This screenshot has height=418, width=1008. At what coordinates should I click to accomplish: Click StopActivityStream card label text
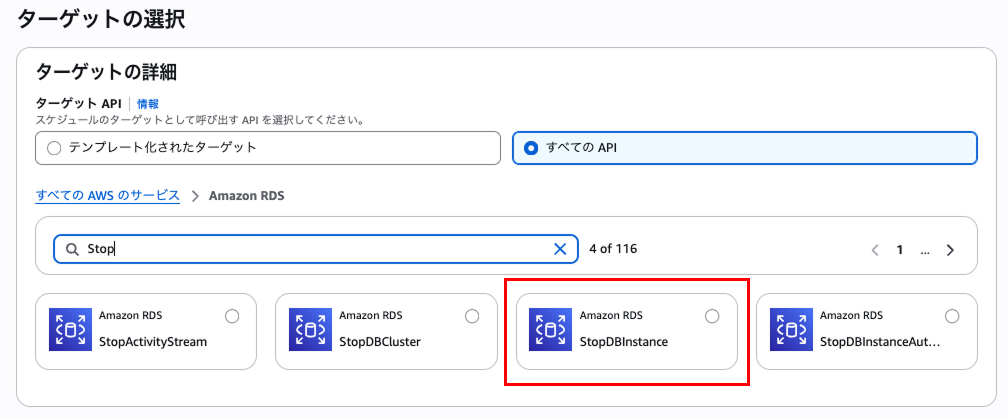[x=153, y=342]
